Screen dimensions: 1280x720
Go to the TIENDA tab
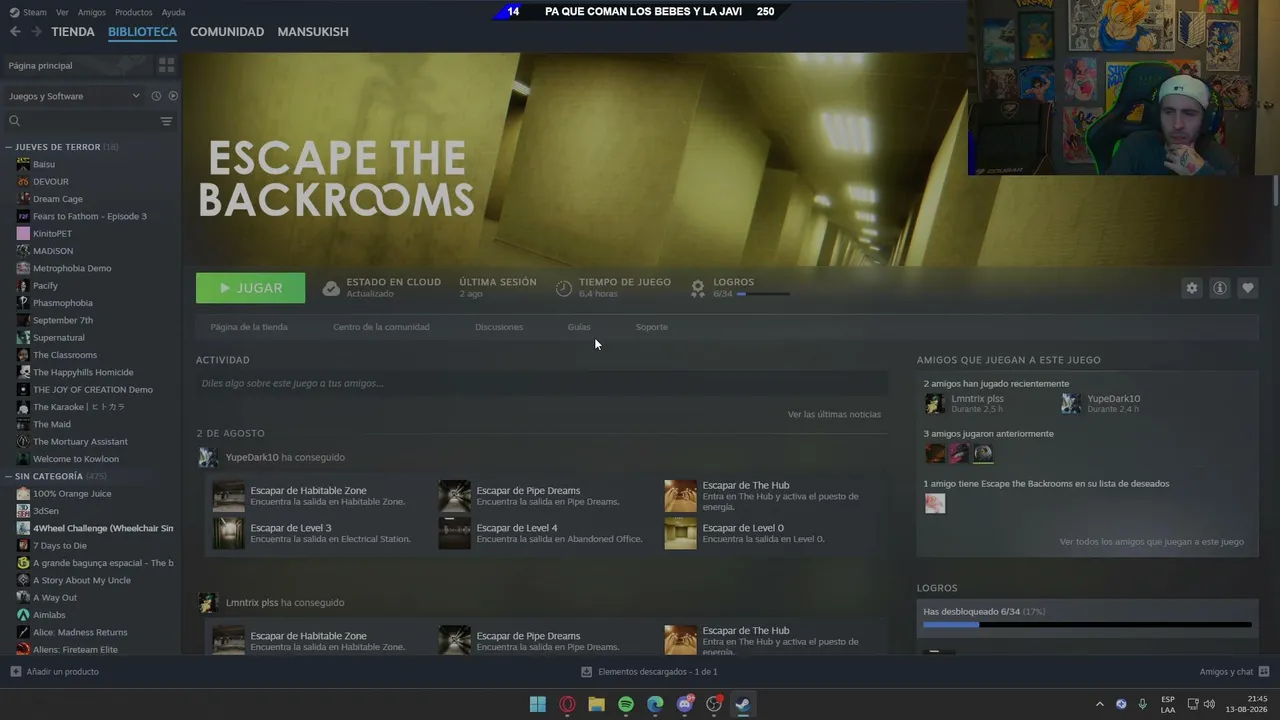point(73,32)
